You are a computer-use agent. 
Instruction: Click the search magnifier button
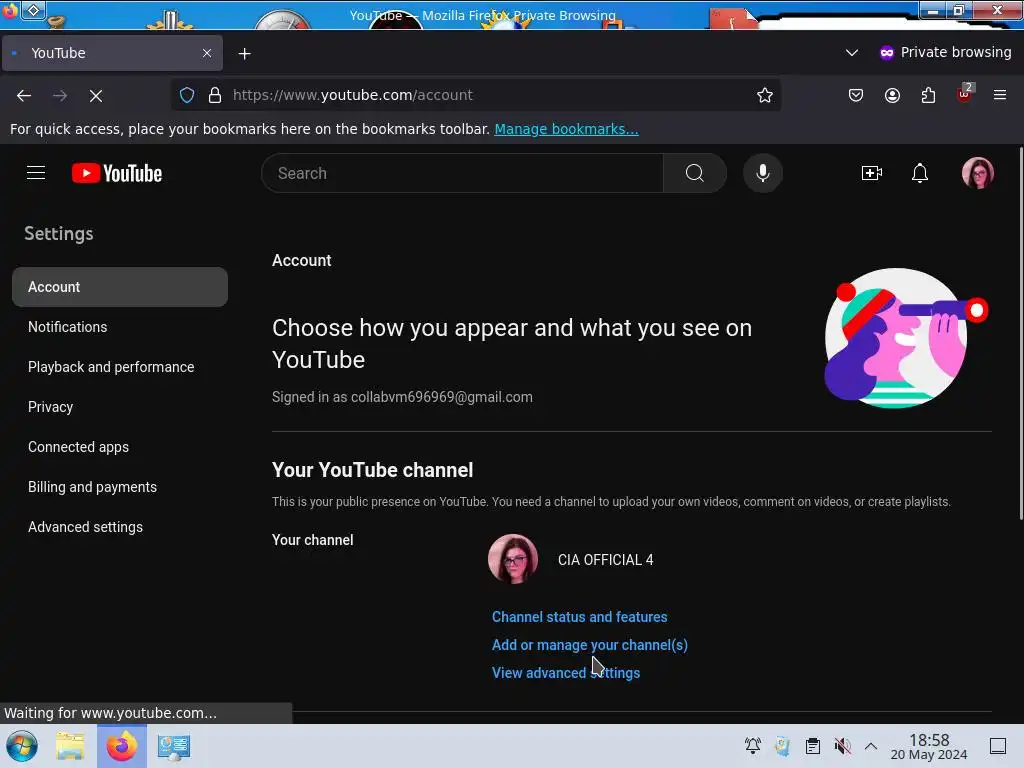coord(694,173)
